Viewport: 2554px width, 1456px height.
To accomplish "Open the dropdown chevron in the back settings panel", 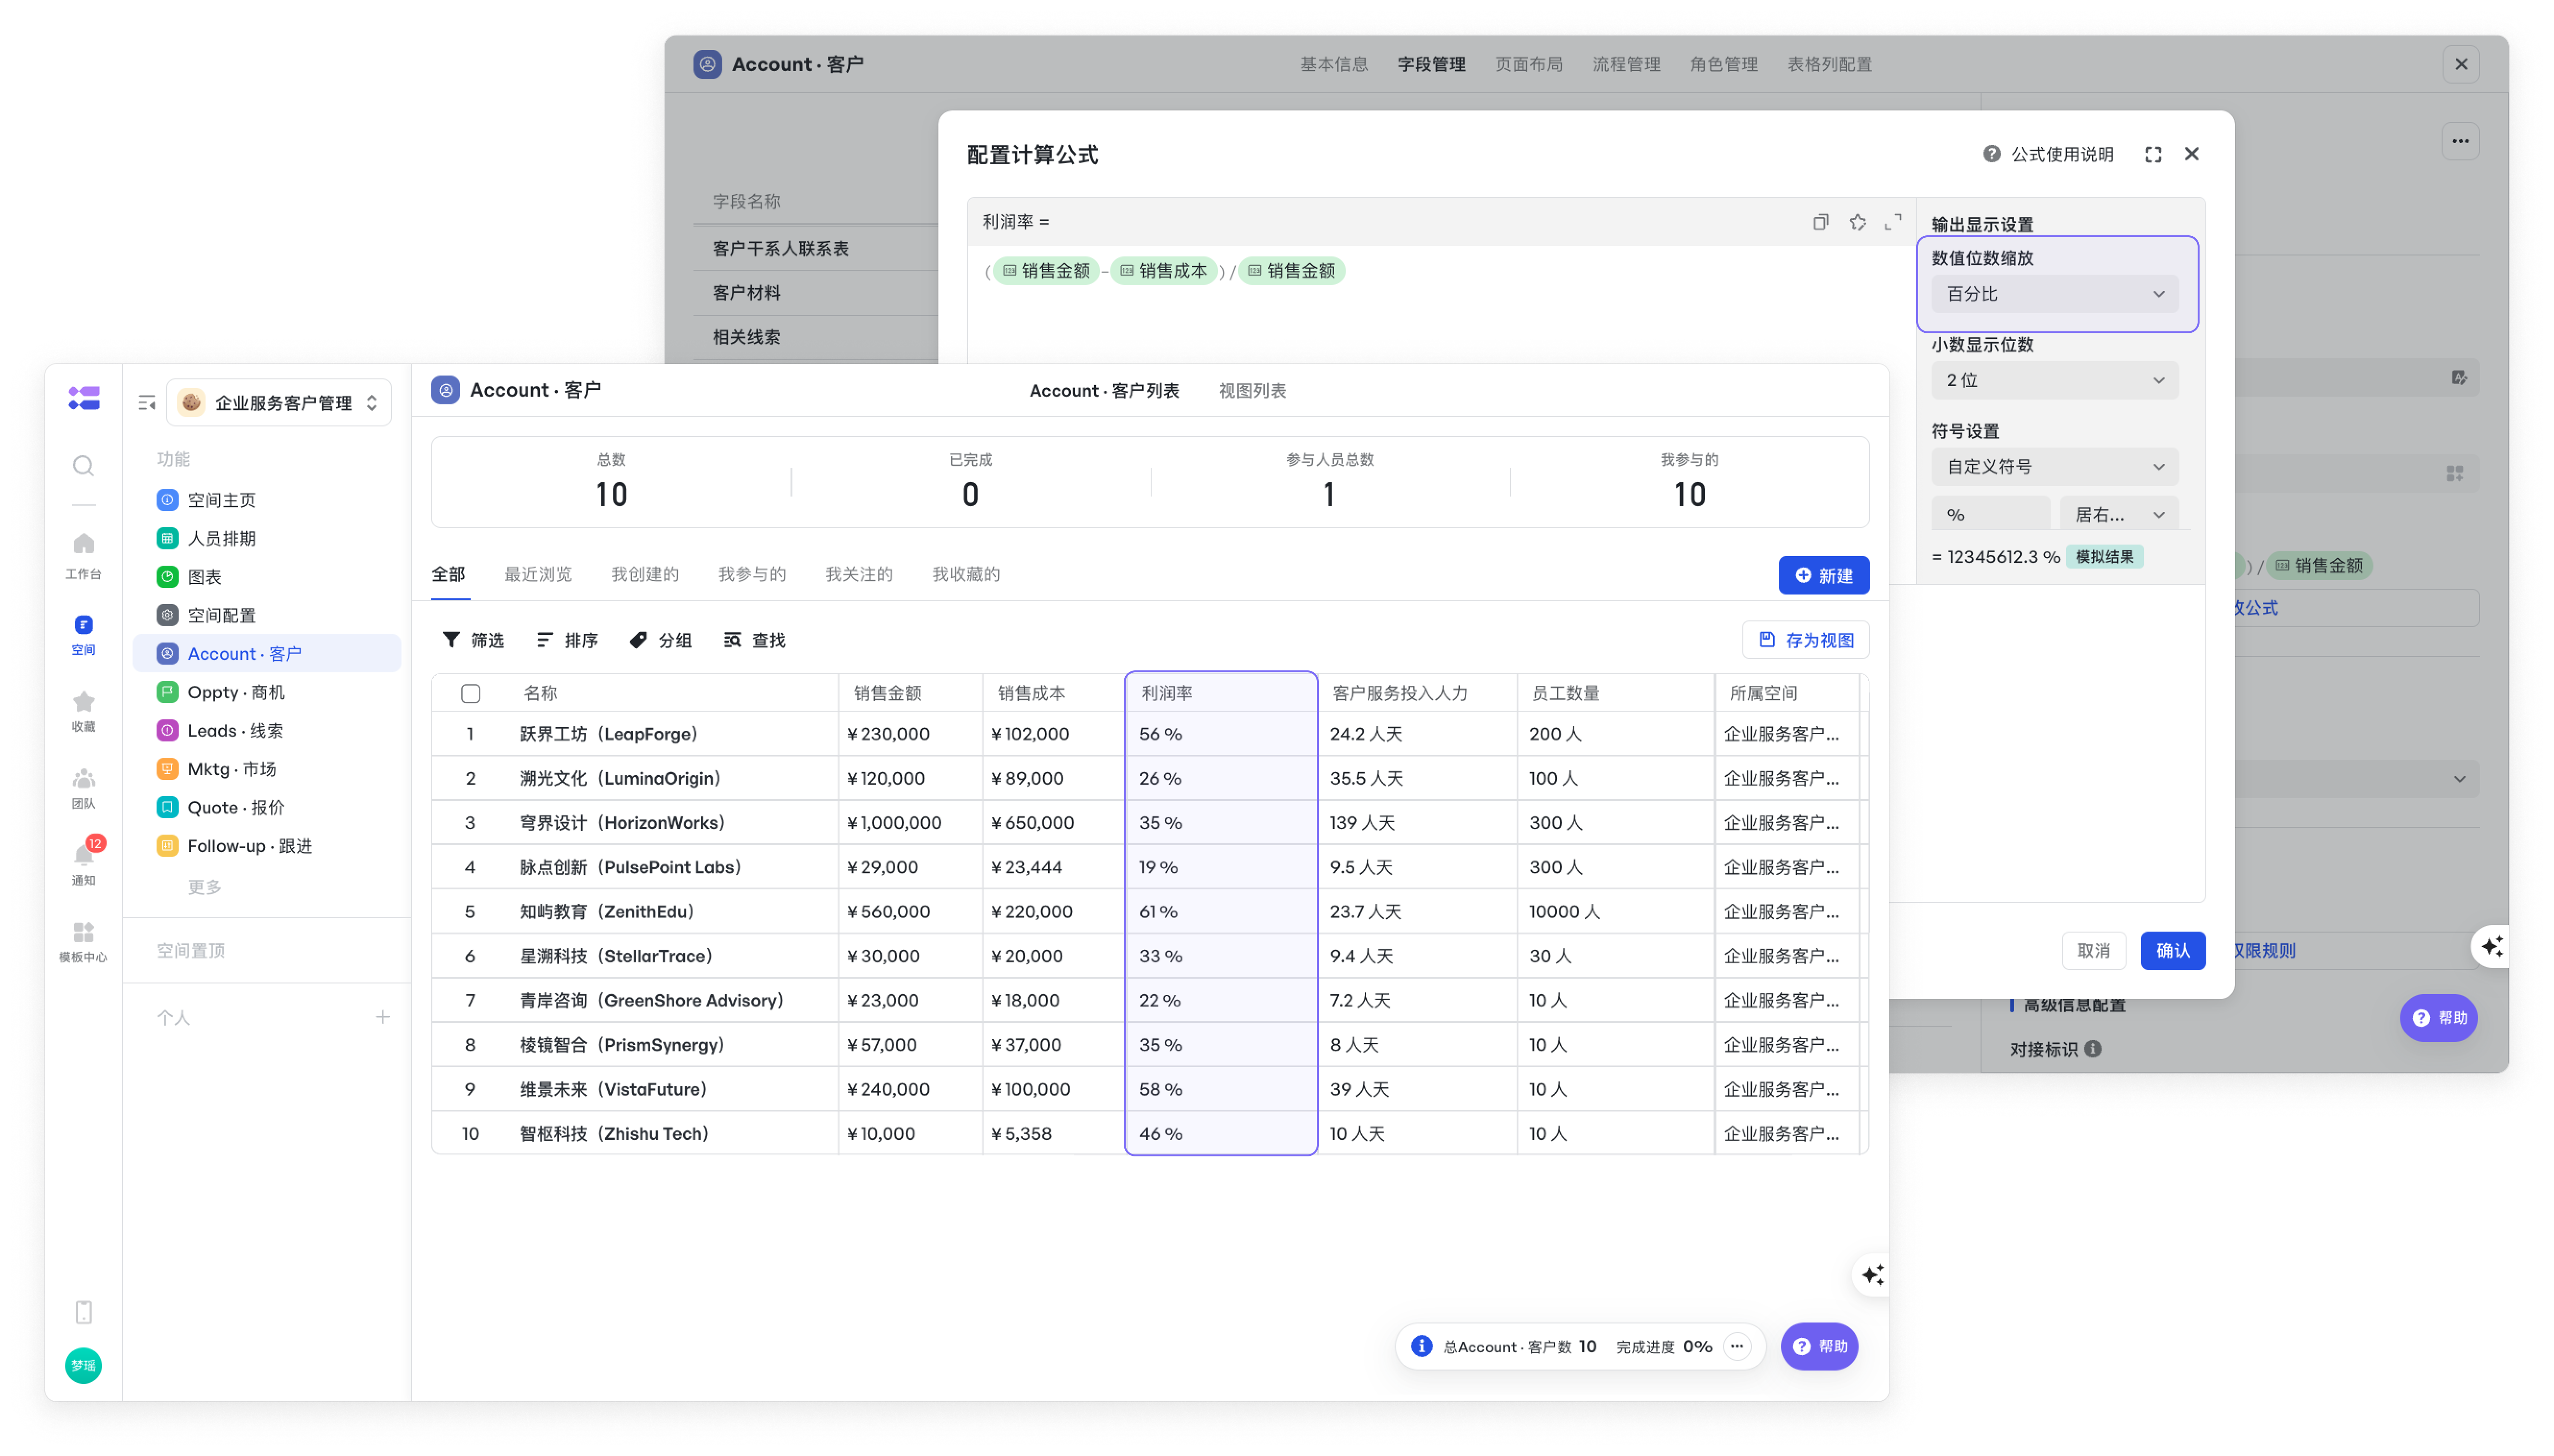I will click(2459, 779).
